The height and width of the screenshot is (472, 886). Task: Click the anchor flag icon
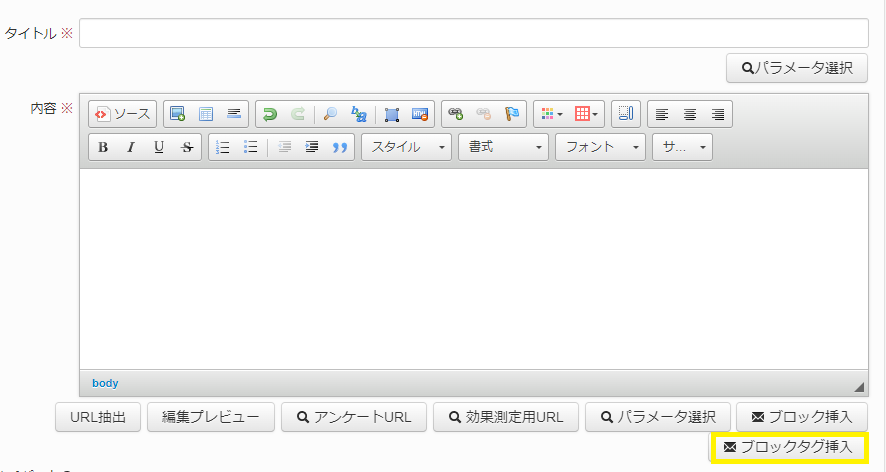coord(511,114)
